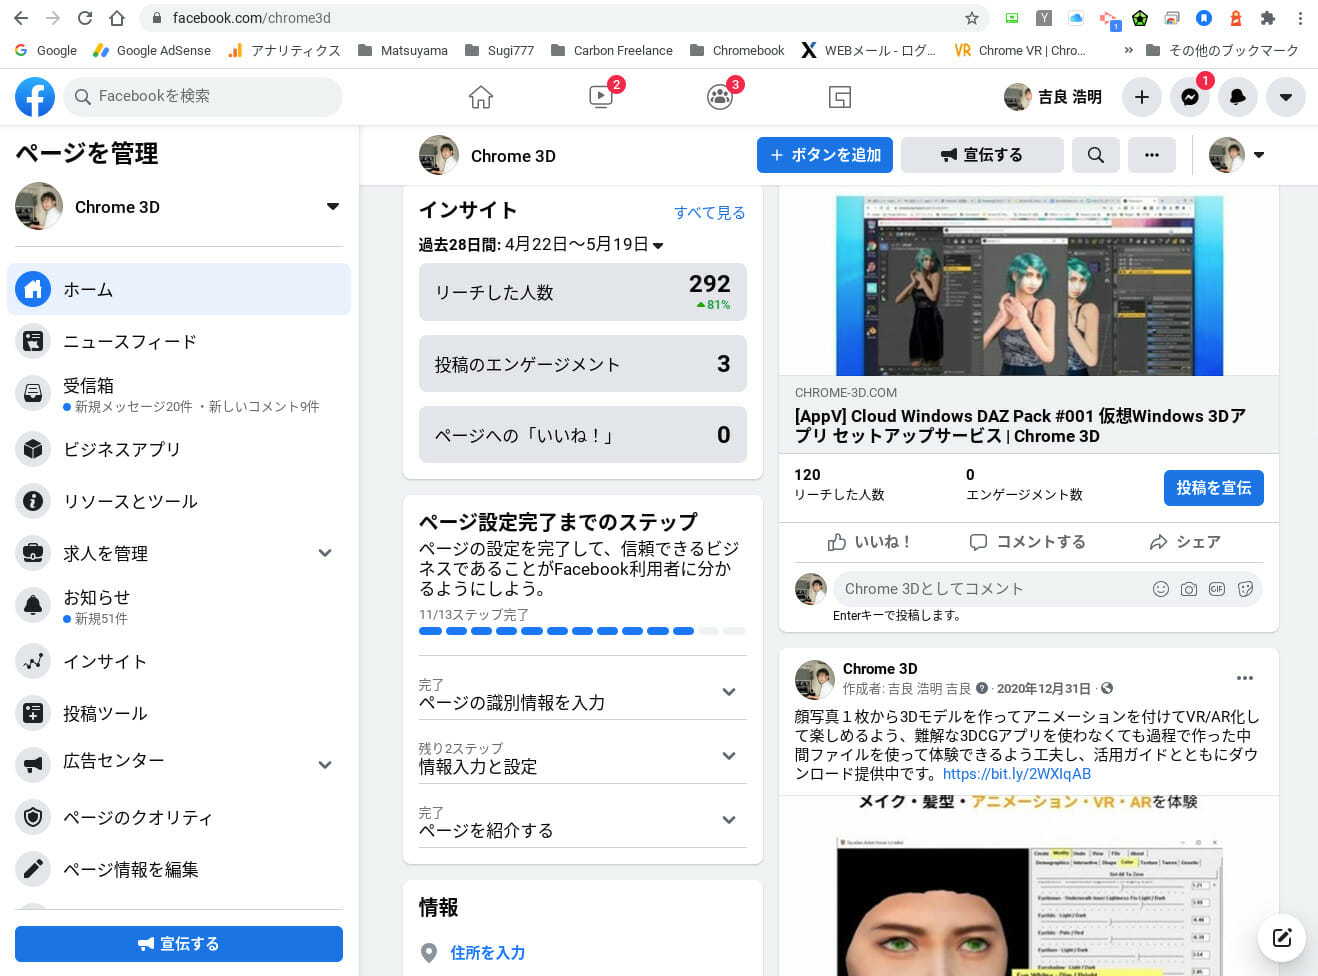Screen dimensions: 1318x976
Task: Click リーチした人数 292 insight card
Action: [x=583, y=292]
